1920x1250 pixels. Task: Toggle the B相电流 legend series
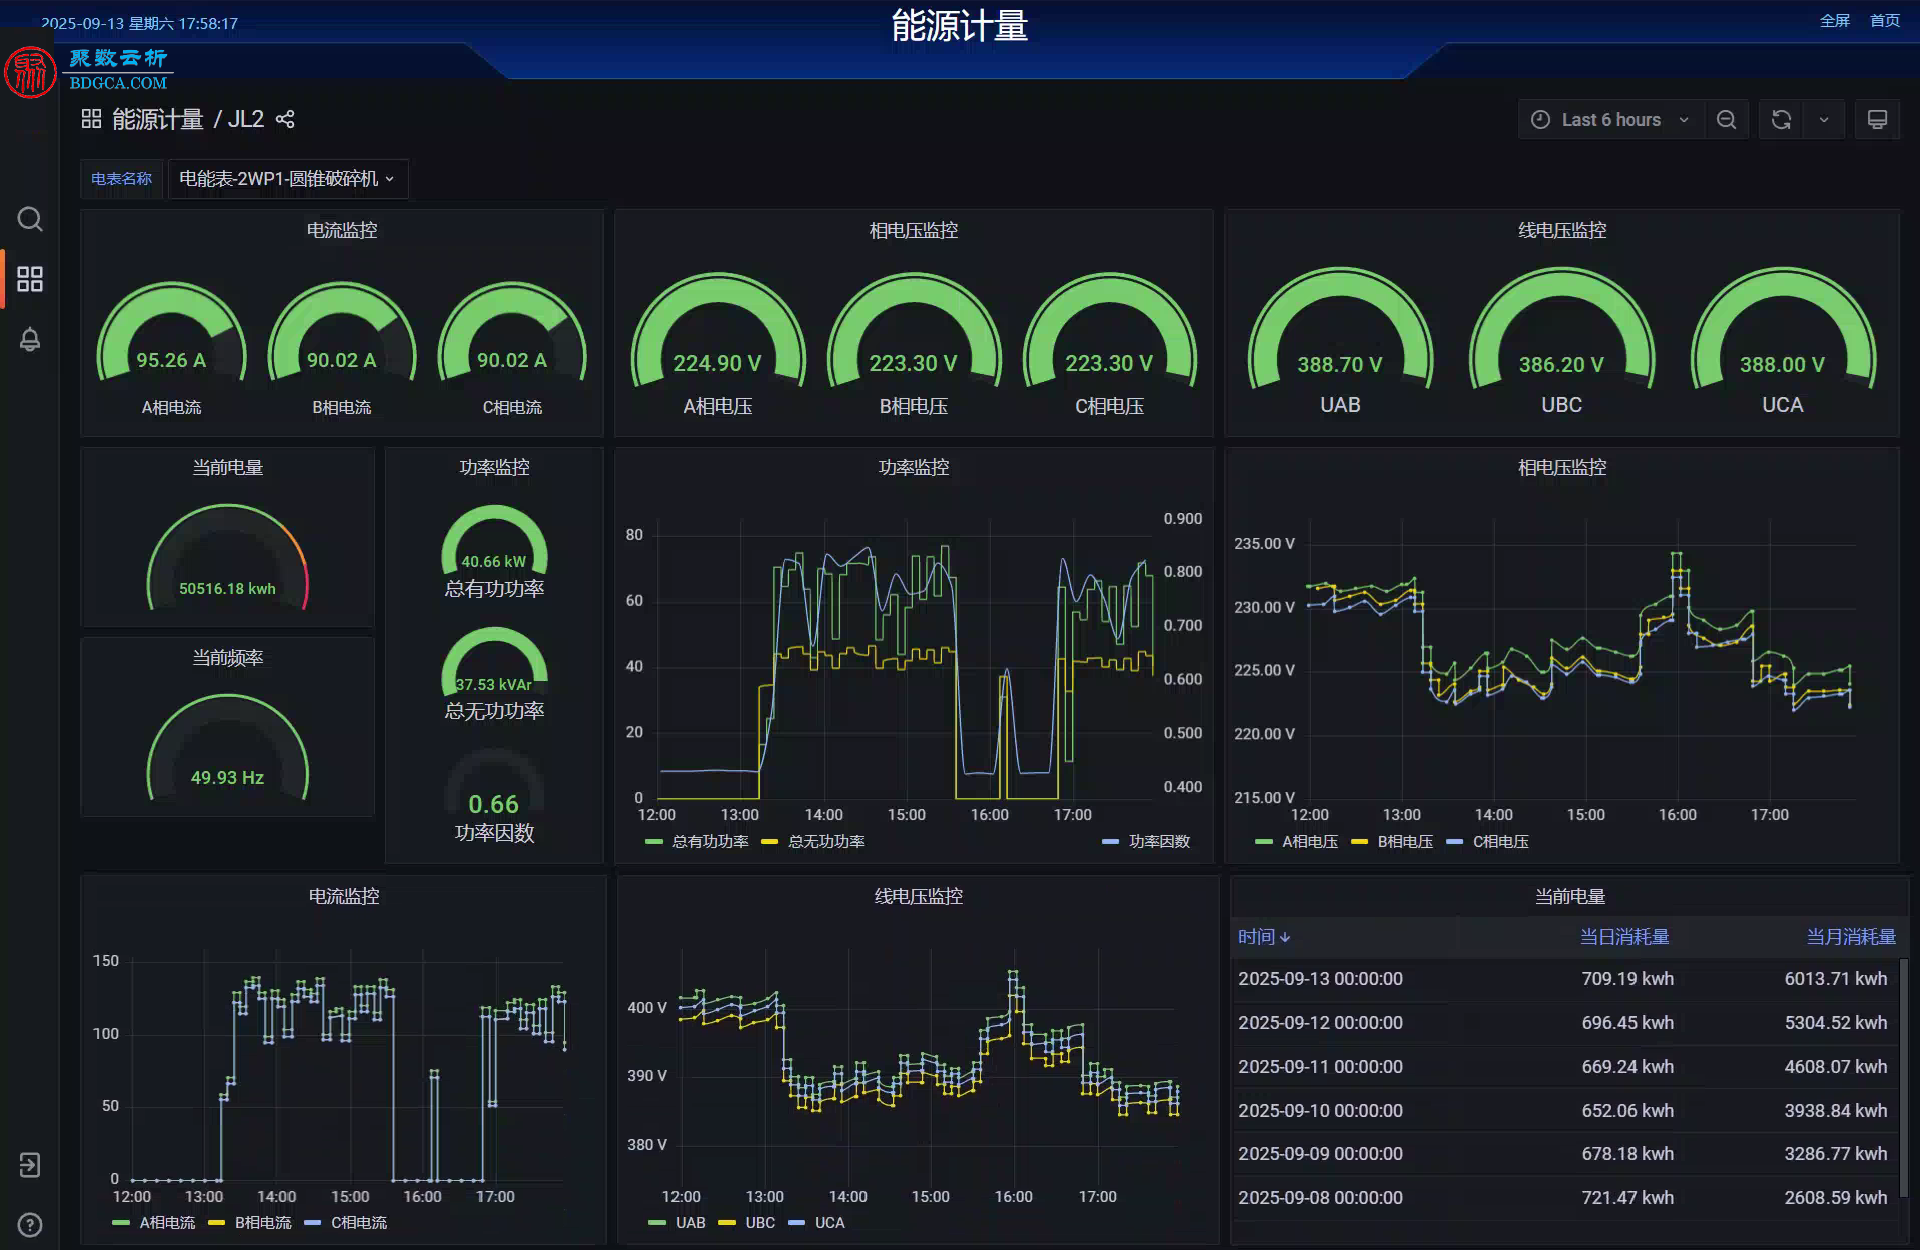coord(250,1223)
